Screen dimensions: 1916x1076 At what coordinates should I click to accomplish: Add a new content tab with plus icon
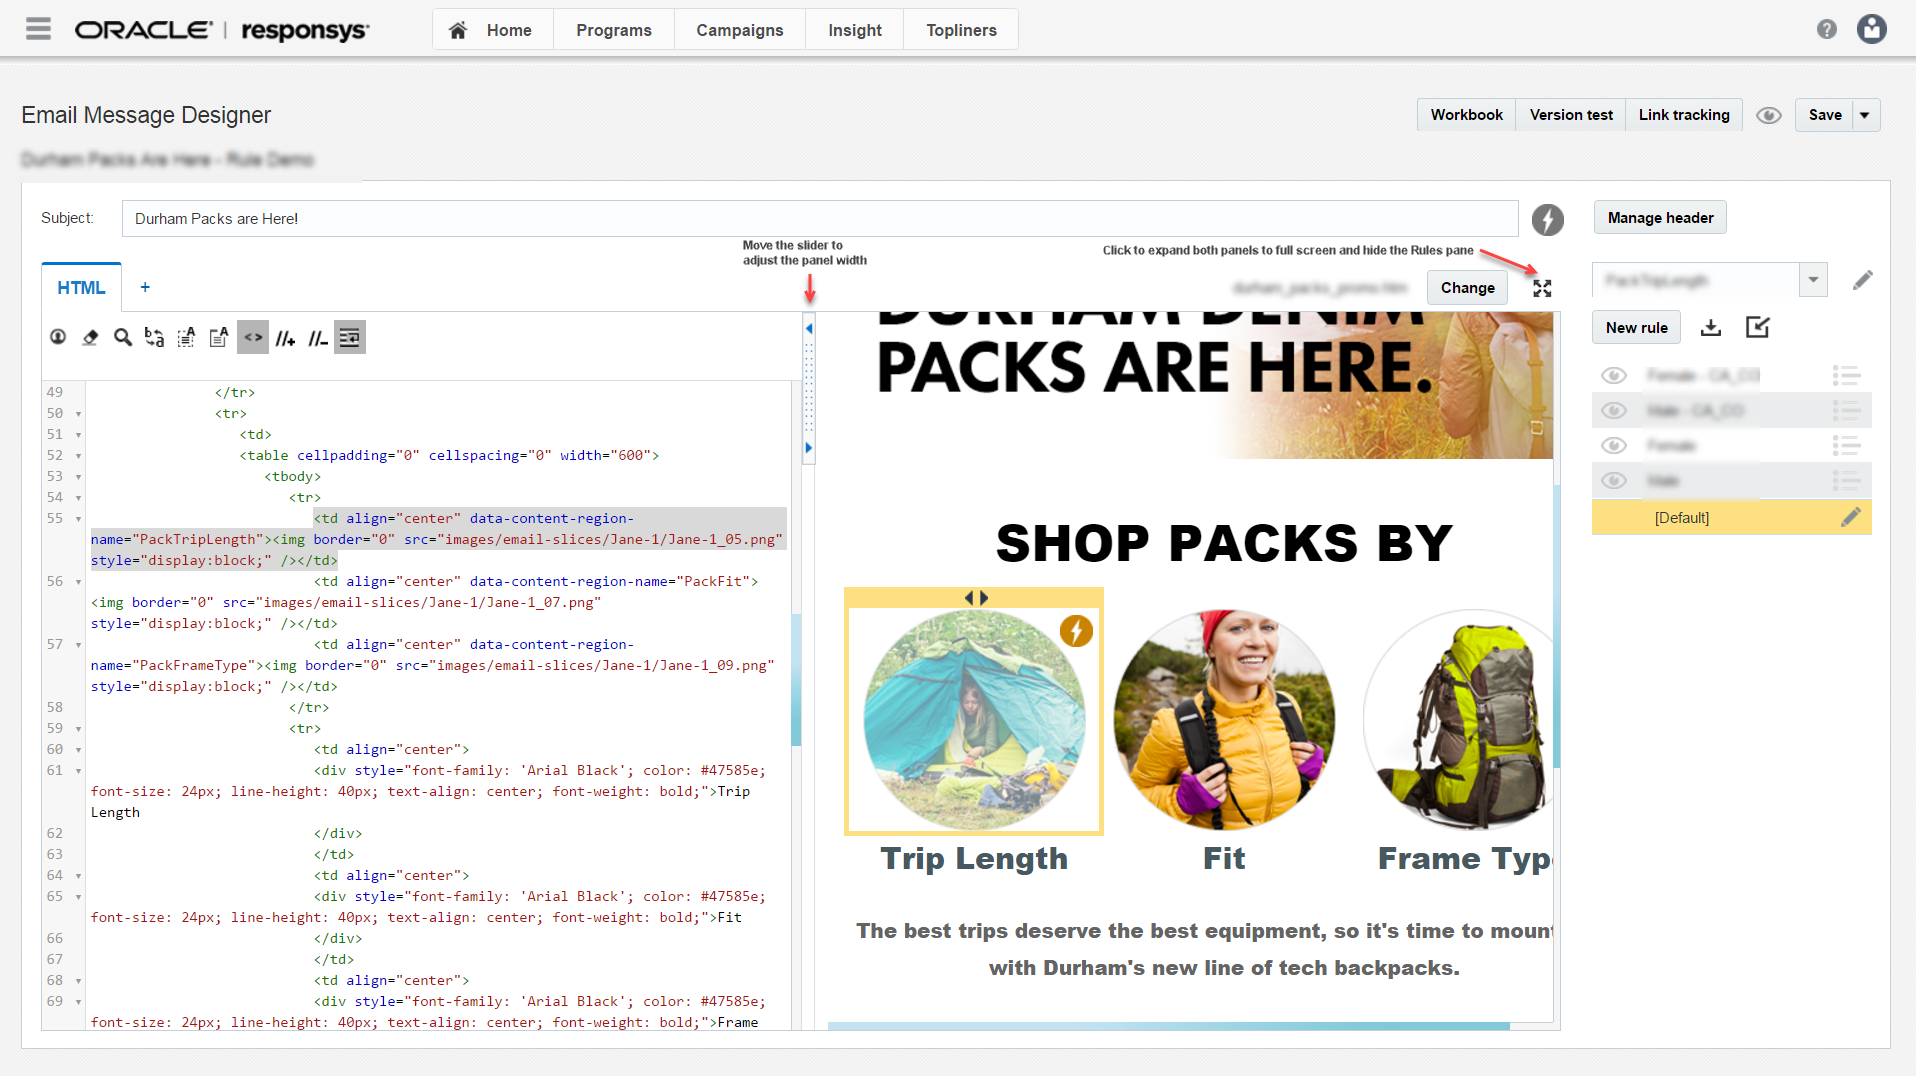coord(145,287)
